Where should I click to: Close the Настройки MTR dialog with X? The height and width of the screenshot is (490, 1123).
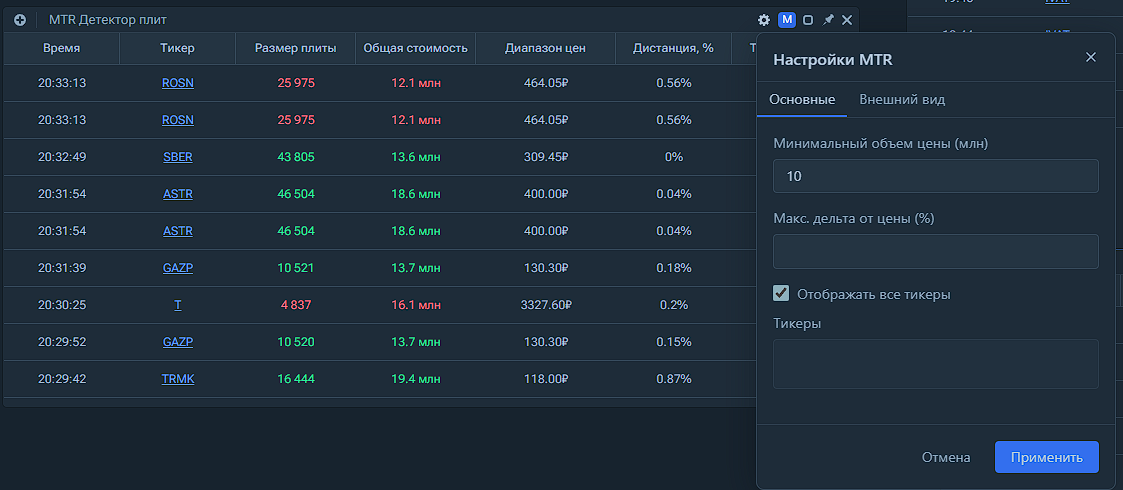tap(1091, 58)
